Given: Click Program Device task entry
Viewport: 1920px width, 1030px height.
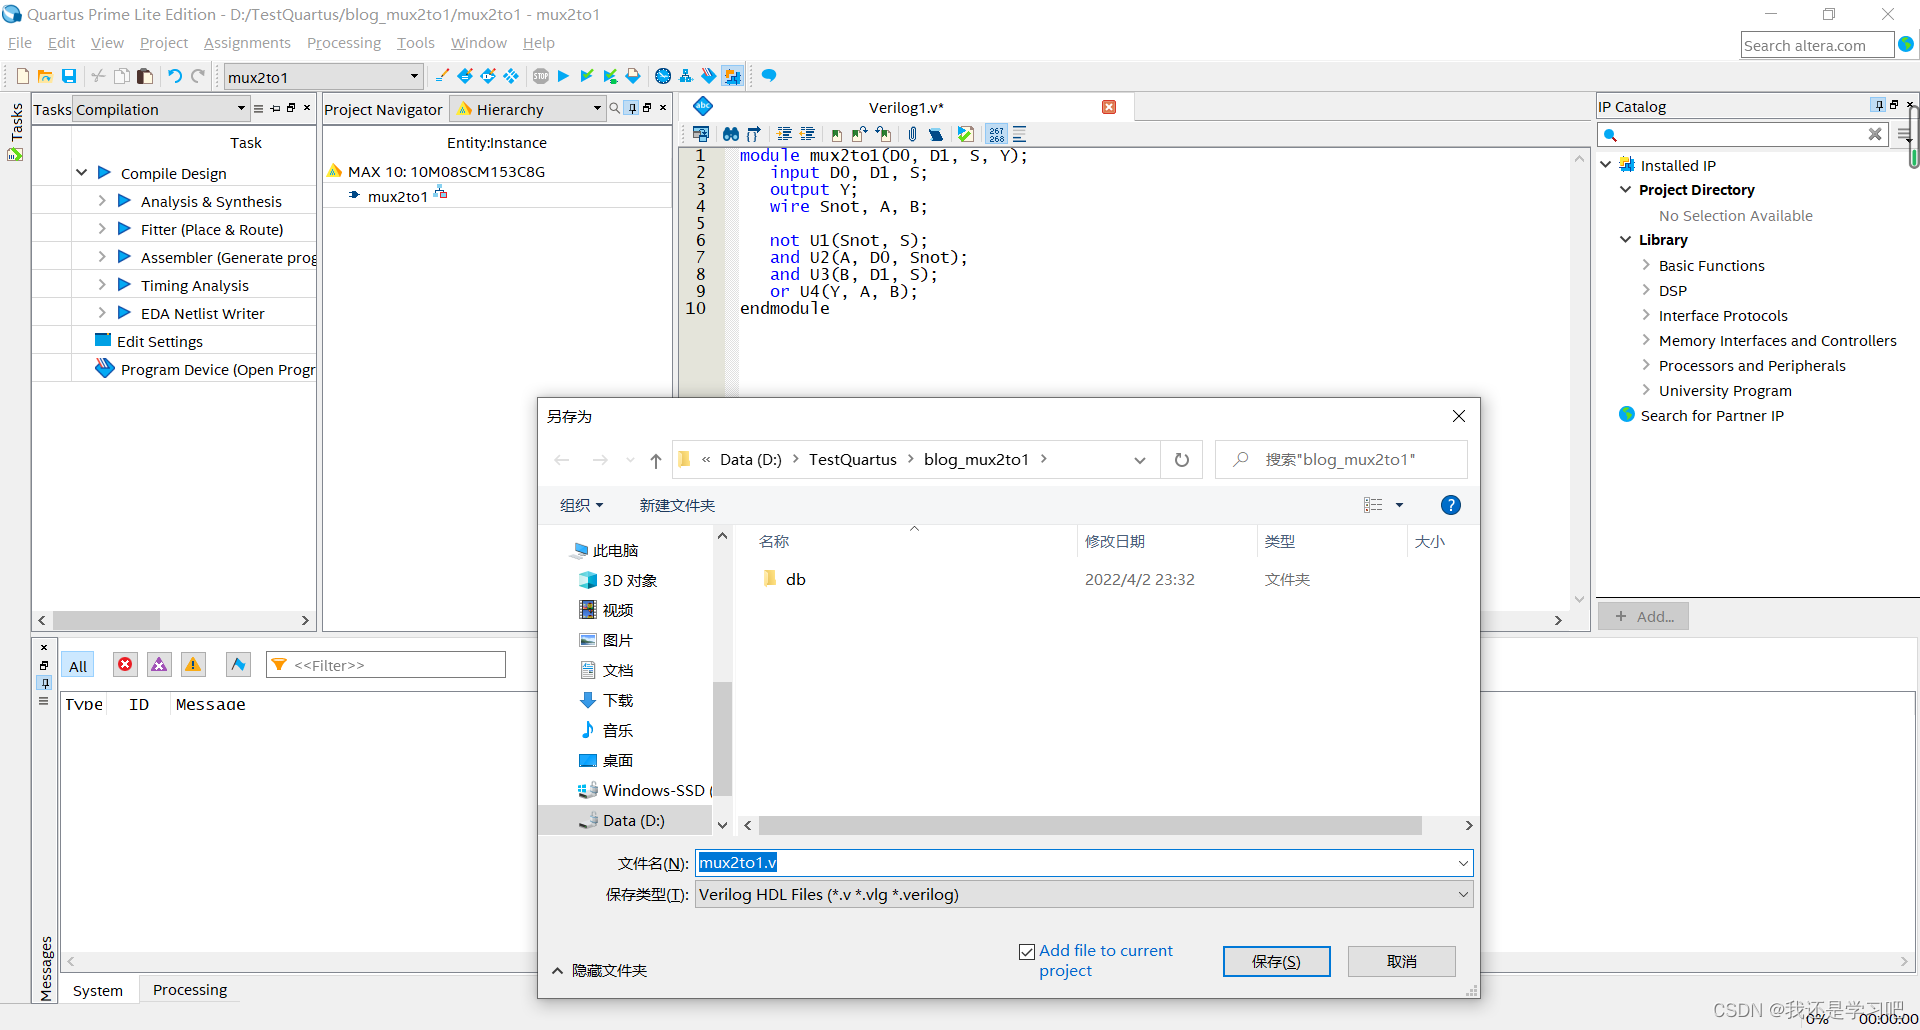Looking at the screenshot, I should (x=217, y=369).
